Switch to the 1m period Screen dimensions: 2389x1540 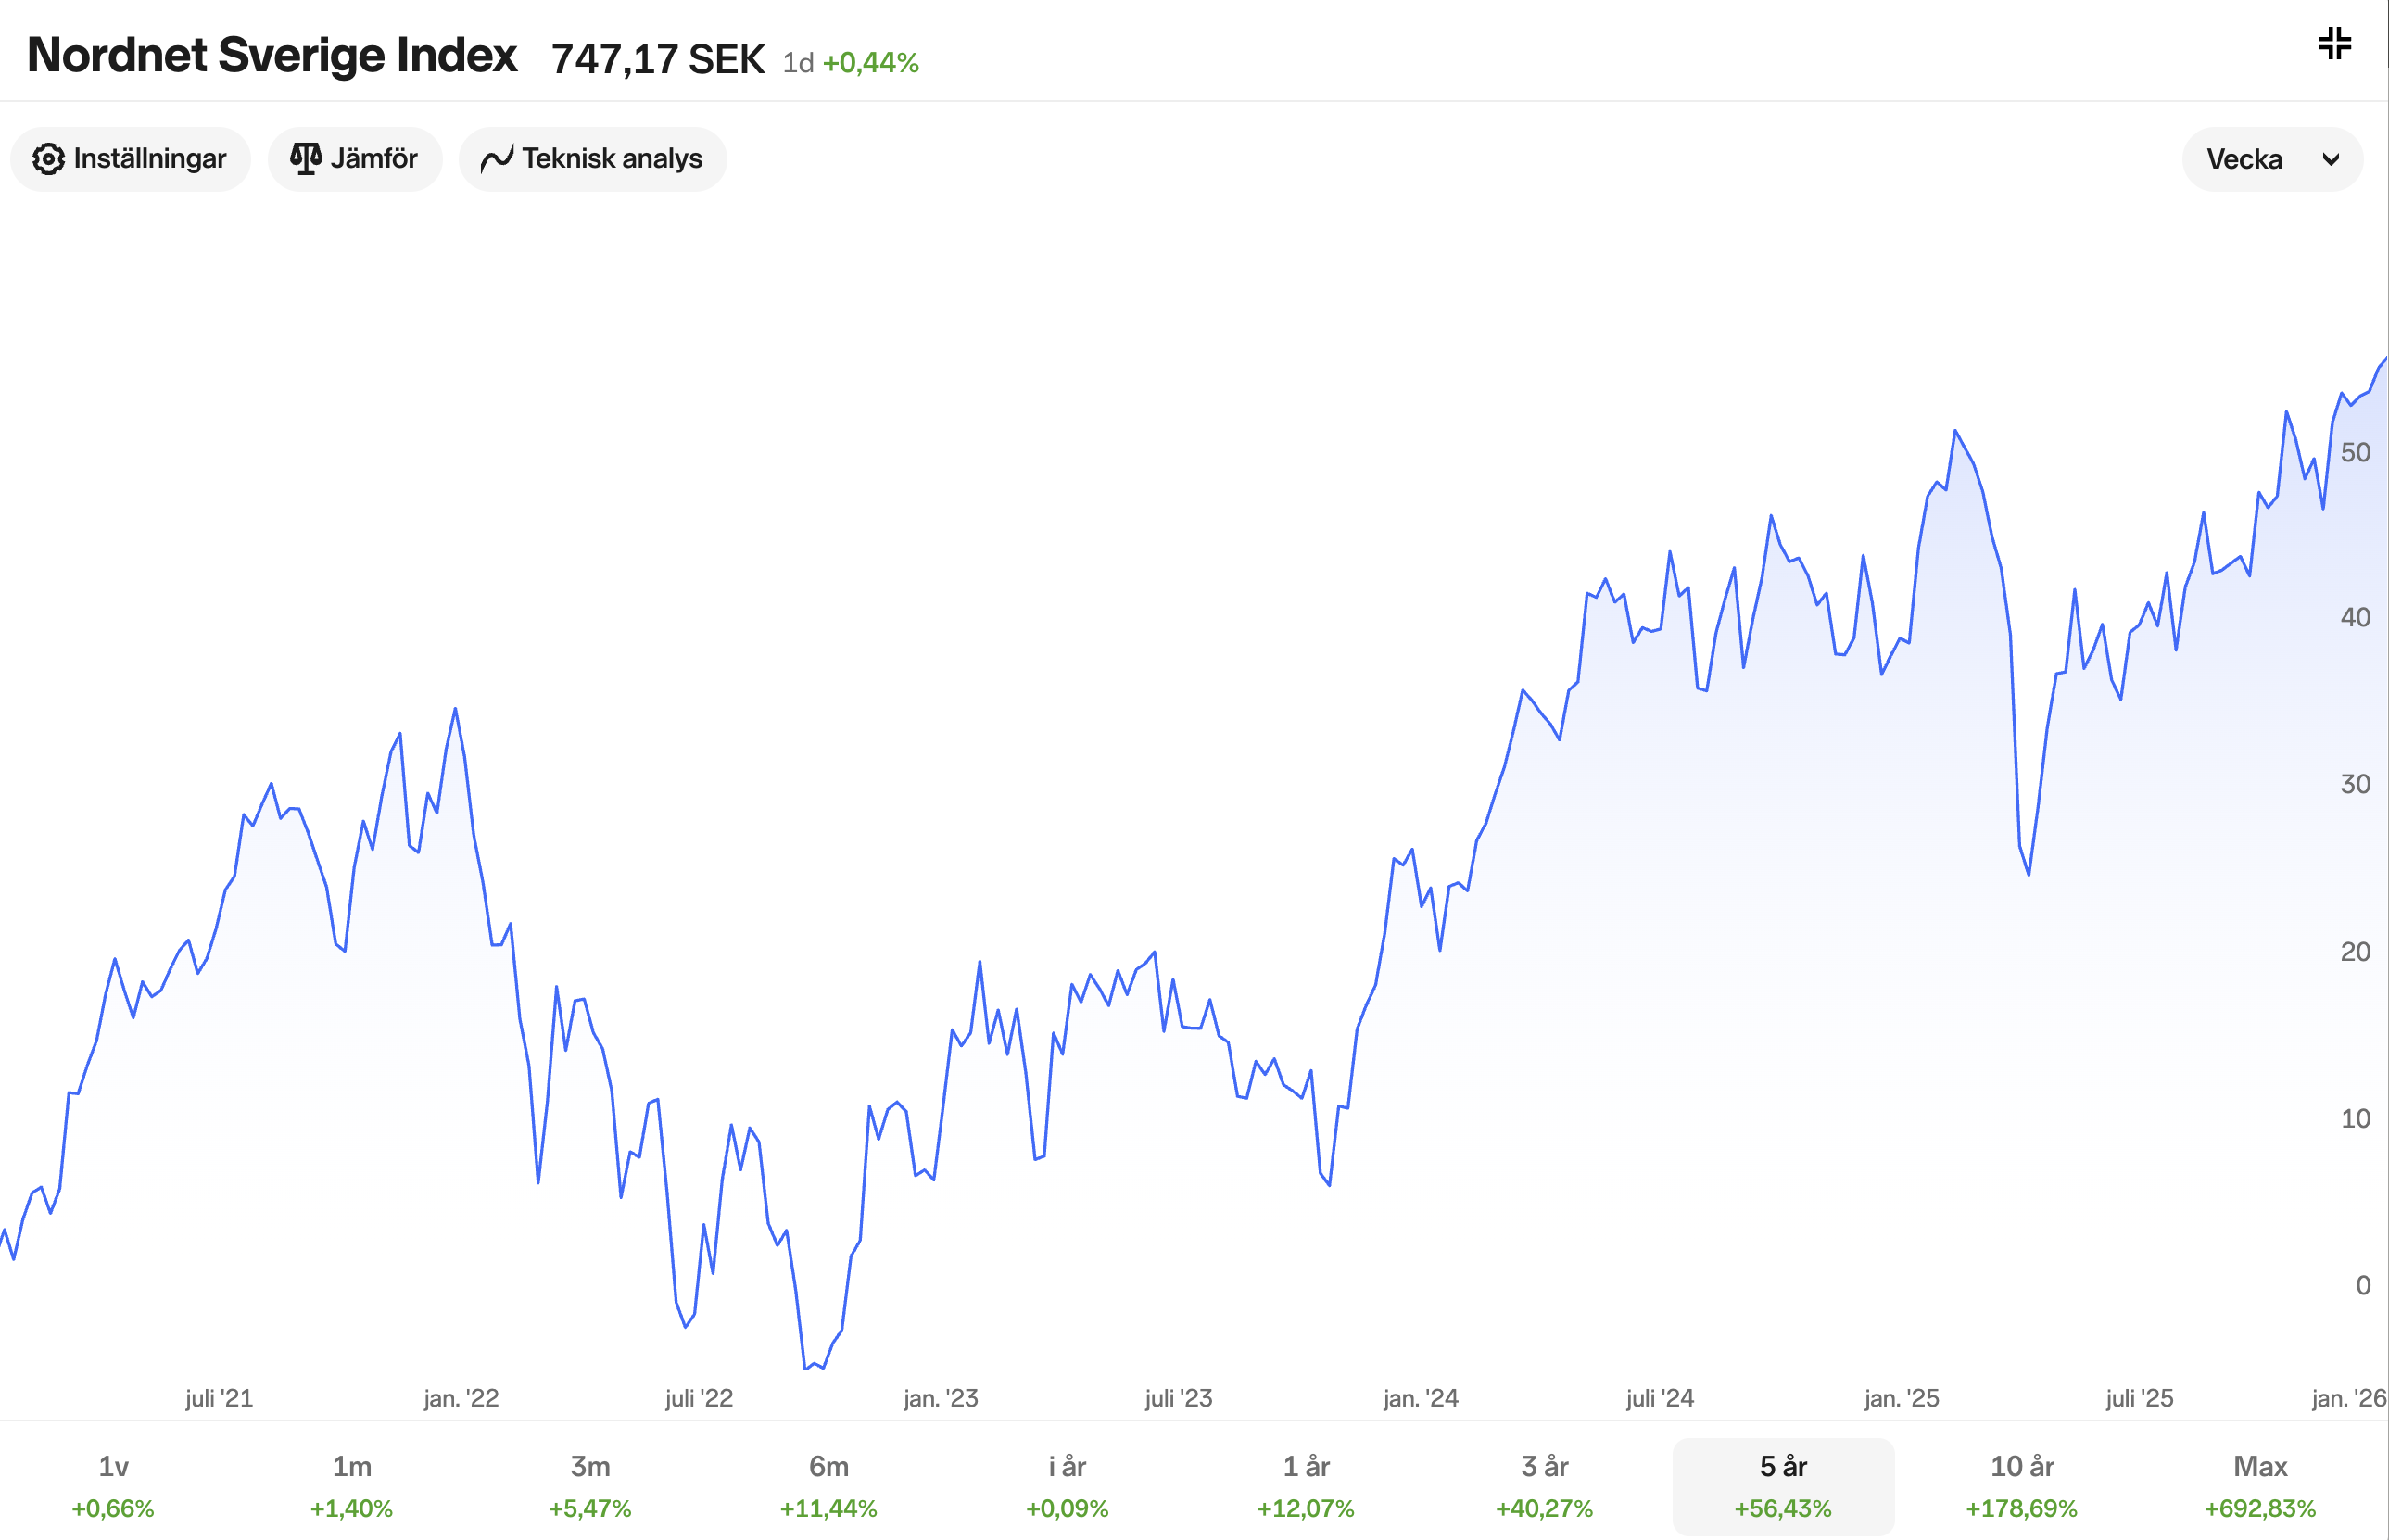351,1486
